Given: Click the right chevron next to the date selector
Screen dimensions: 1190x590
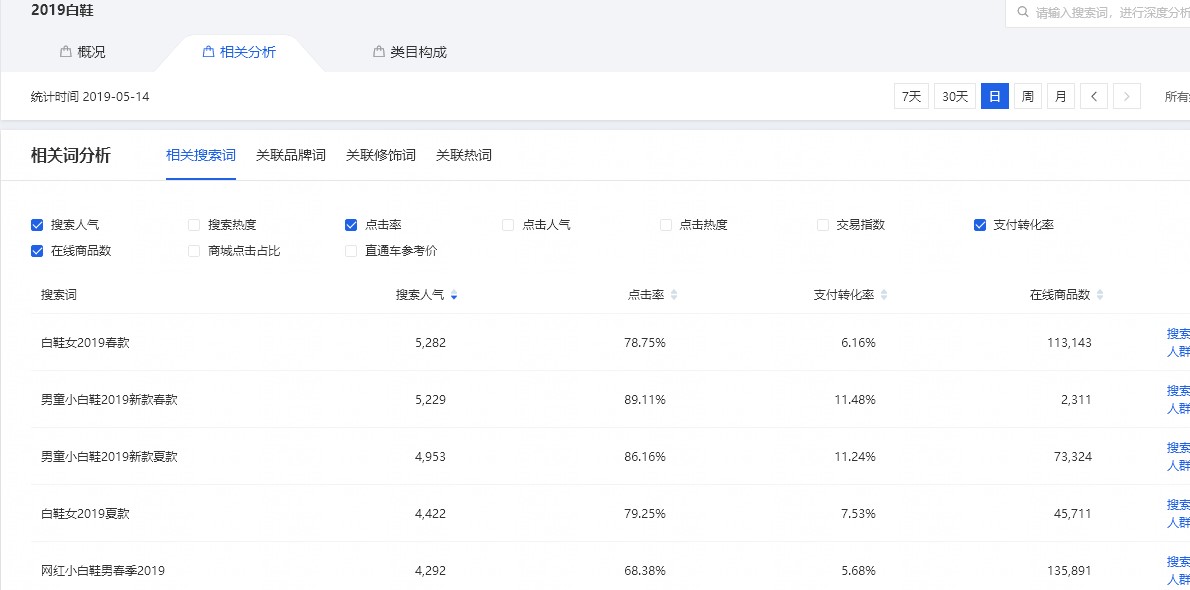Looking at the screenshot, I should 1126,95.
